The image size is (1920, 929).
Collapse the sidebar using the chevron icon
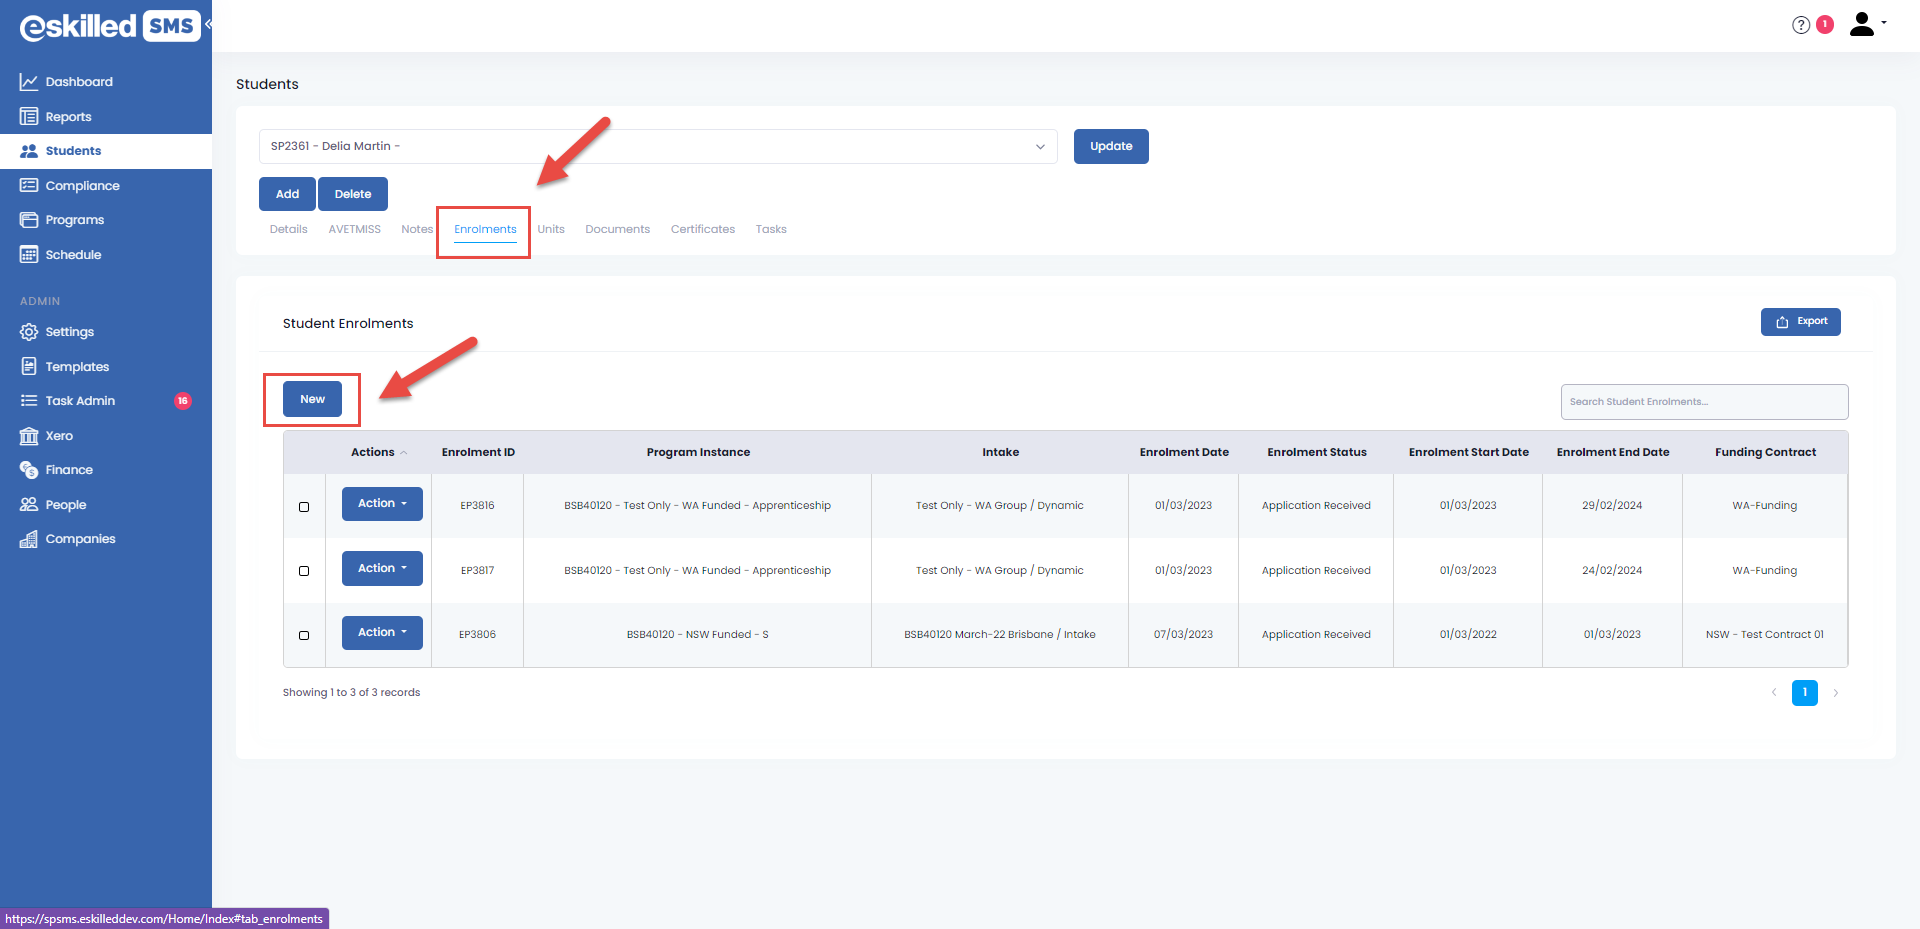pyautogui.click(x=209, y=24)
